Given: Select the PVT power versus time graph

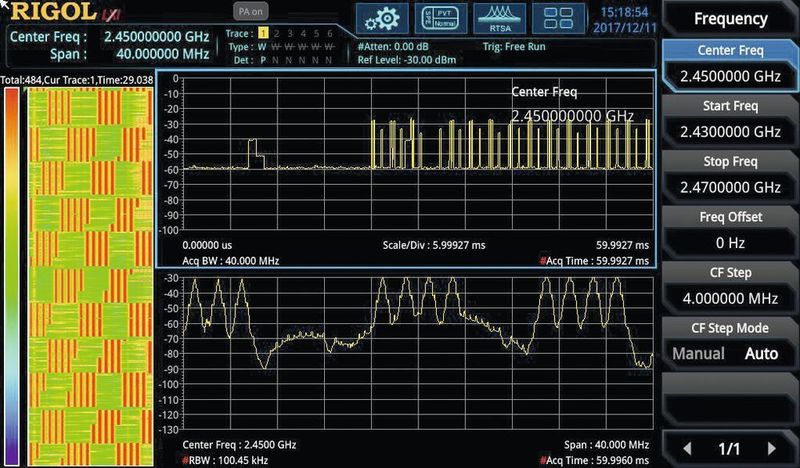Looking at the screenshot, I should click(x=418, y=154).
